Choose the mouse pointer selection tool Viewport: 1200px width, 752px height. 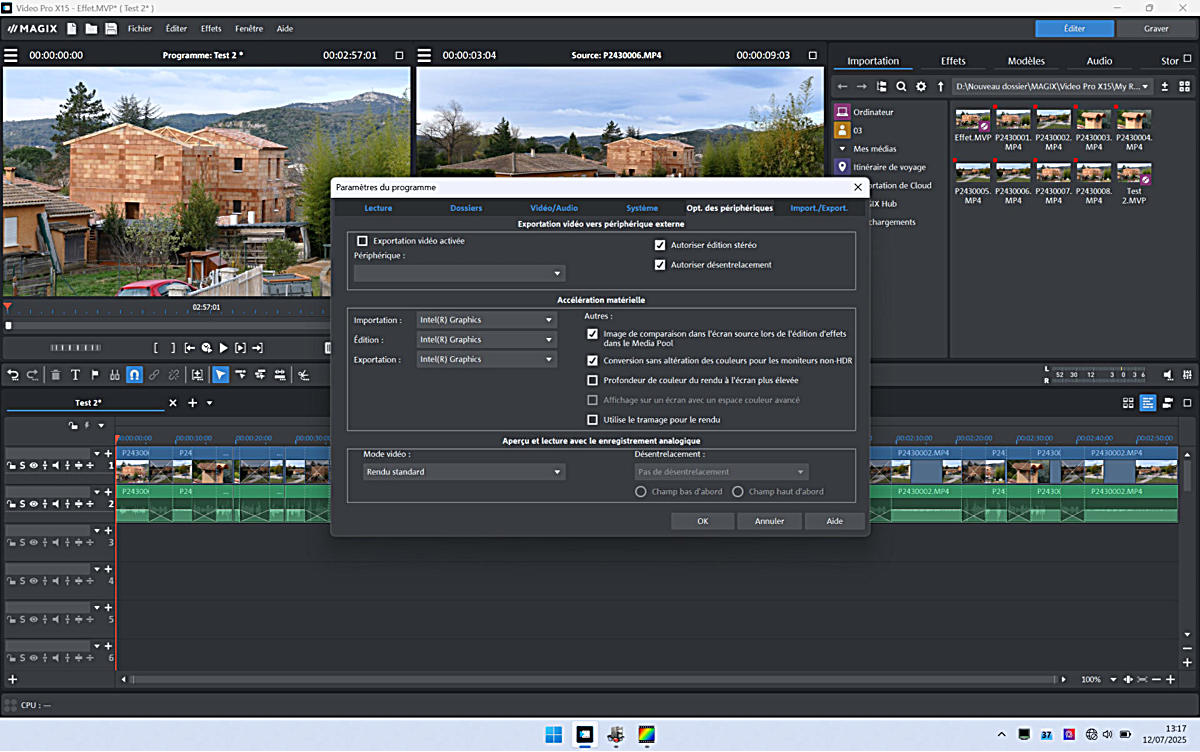pos(220,375)
